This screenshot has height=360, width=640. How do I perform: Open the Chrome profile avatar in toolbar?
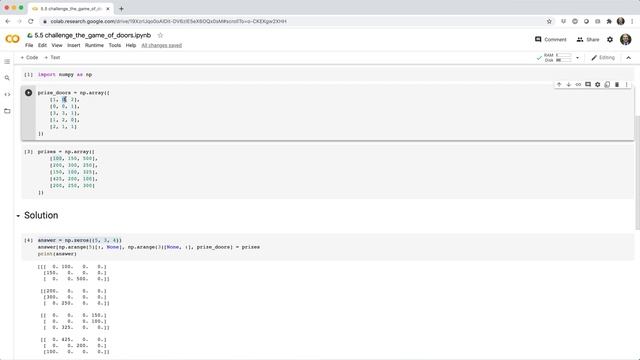pyautogui.click(x=620, y=21)
